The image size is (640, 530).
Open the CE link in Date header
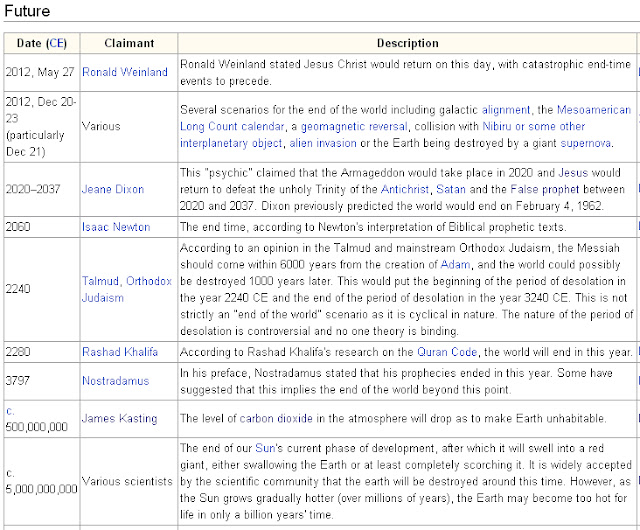(57, 43)
